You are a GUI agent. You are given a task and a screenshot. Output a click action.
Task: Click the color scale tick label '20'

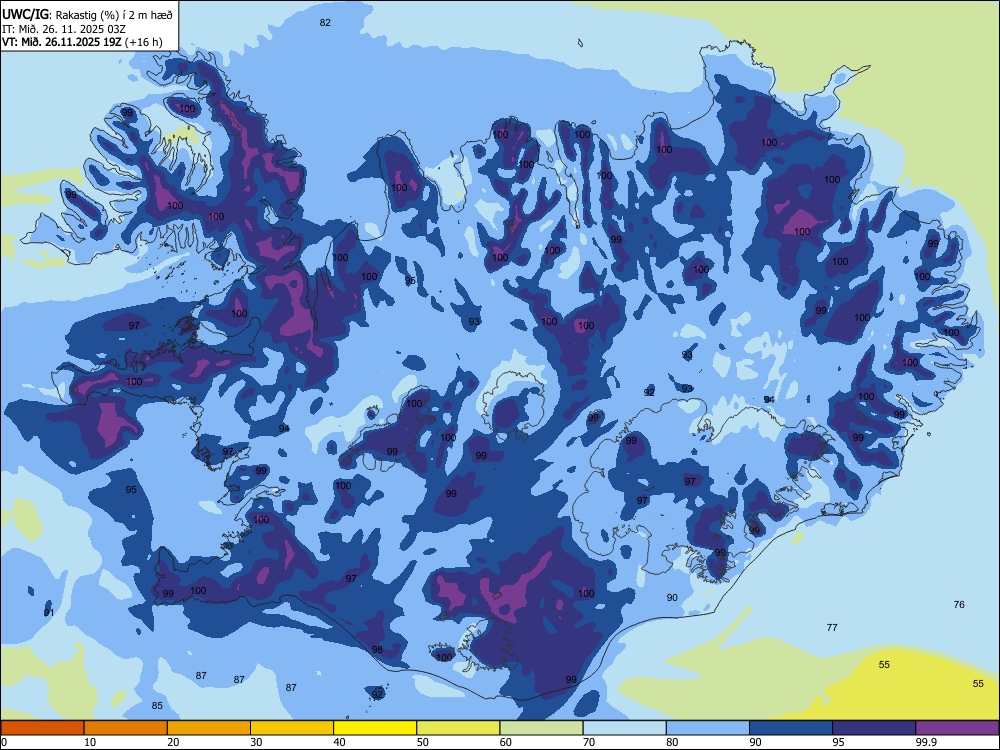(173, 742)
